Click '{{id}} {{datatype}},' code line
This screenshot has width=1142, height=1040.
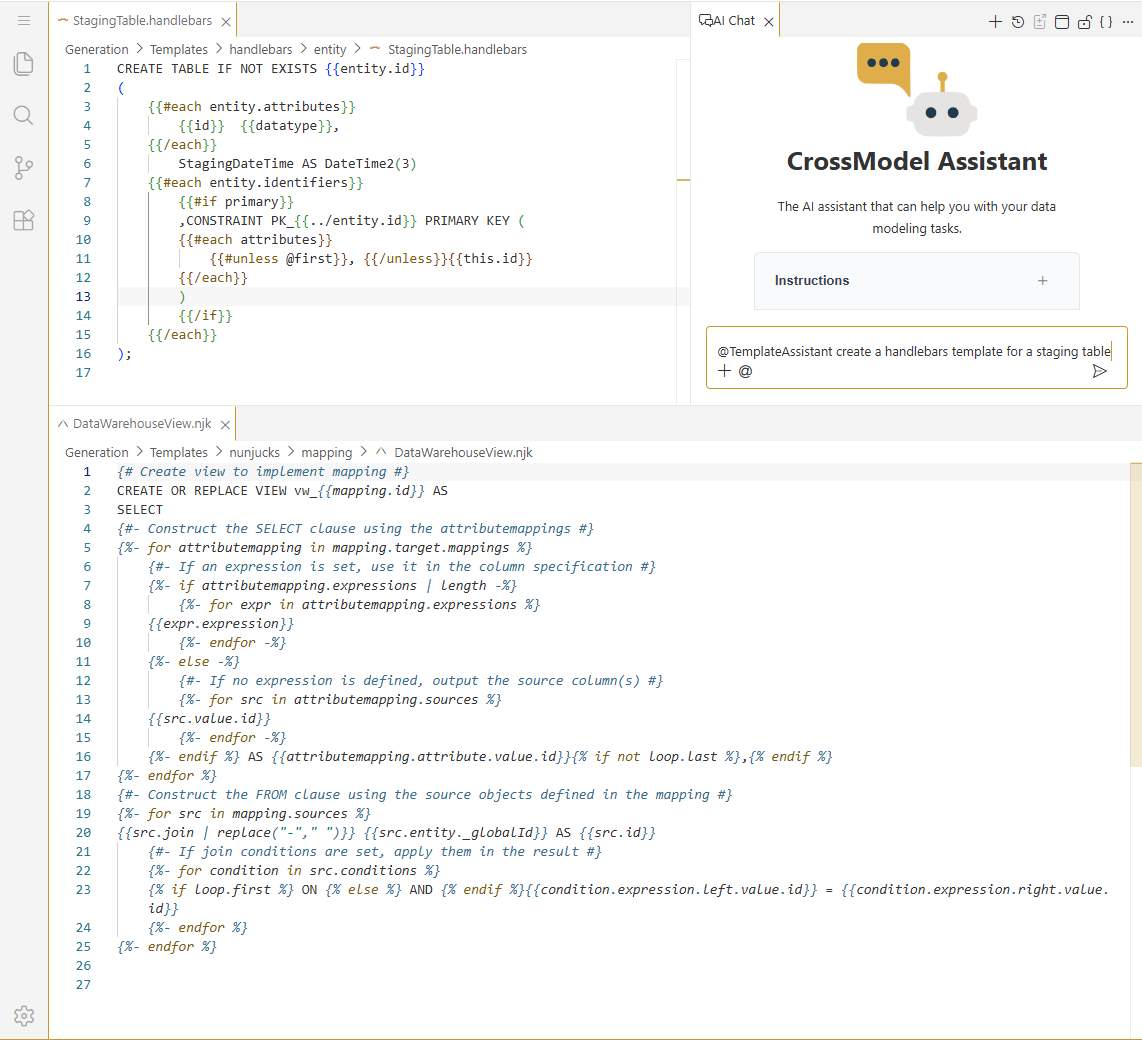(259, 126)
